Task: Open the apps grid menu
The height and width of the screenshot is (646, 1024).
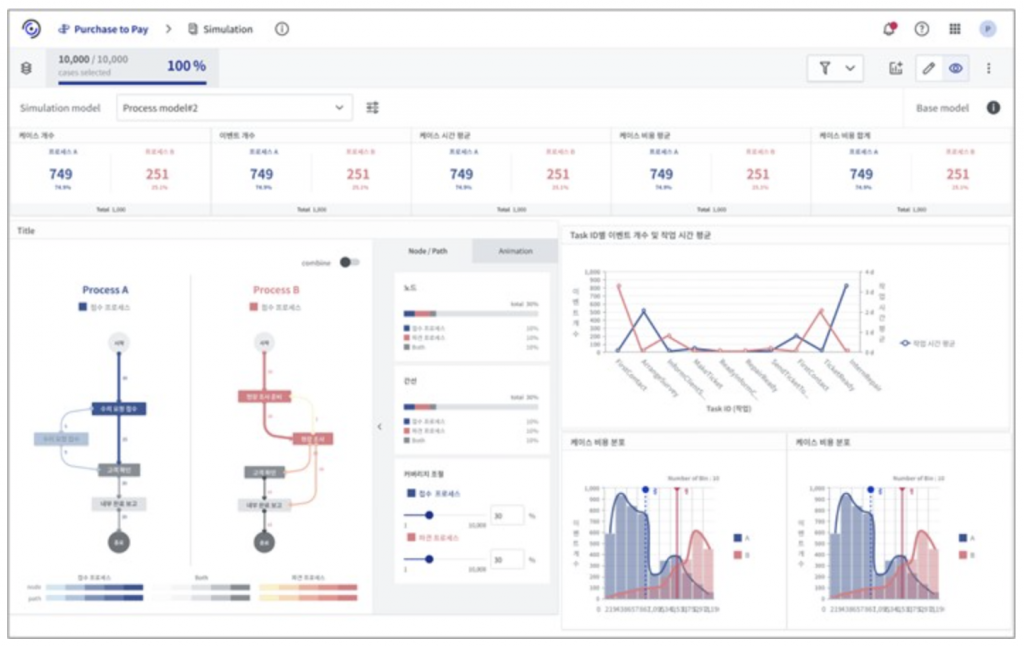Action: pos(954,29)
